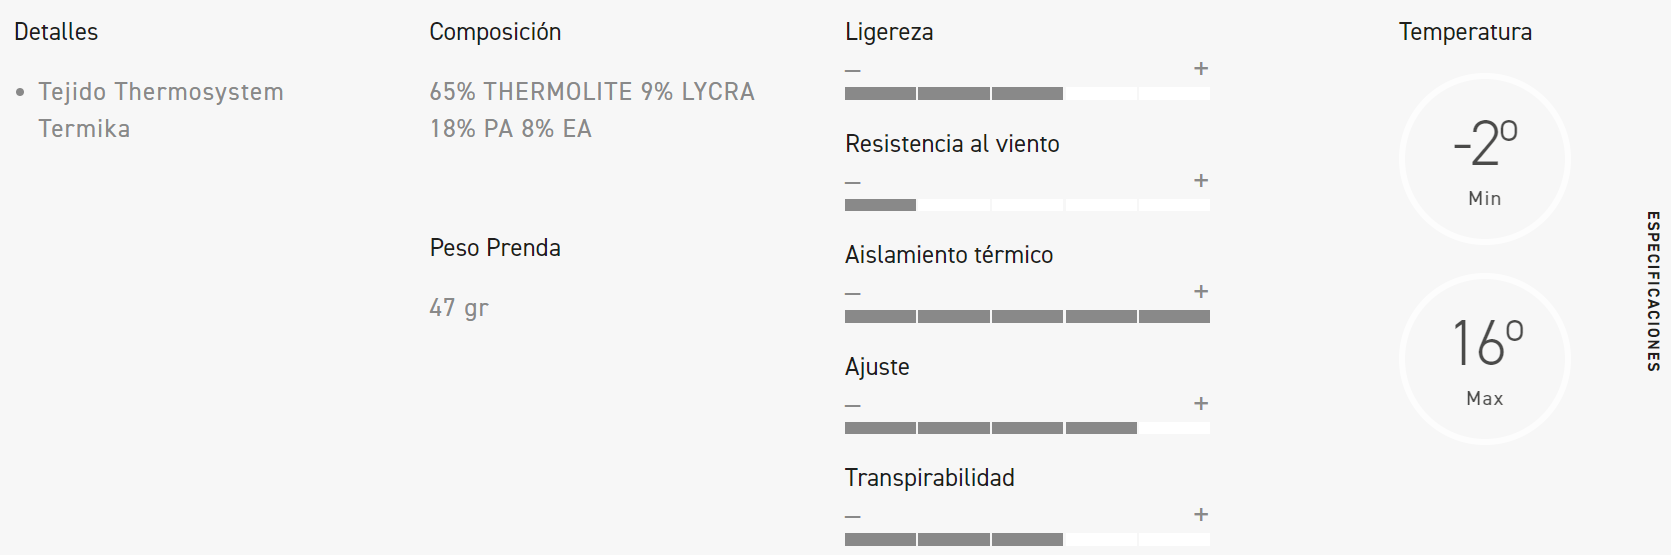This screenshot has height=555, width=1671.
Task: Click the Ajuste rating bar
Action: click(1027, 428)
